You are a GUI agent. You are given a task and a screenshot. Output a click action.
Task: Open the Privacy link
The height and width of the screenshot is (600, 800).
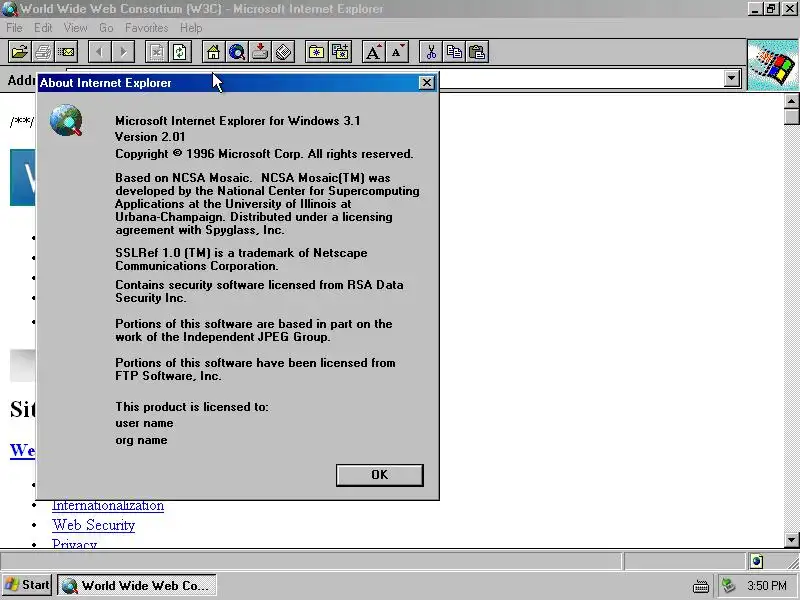(x=74, y=543)
